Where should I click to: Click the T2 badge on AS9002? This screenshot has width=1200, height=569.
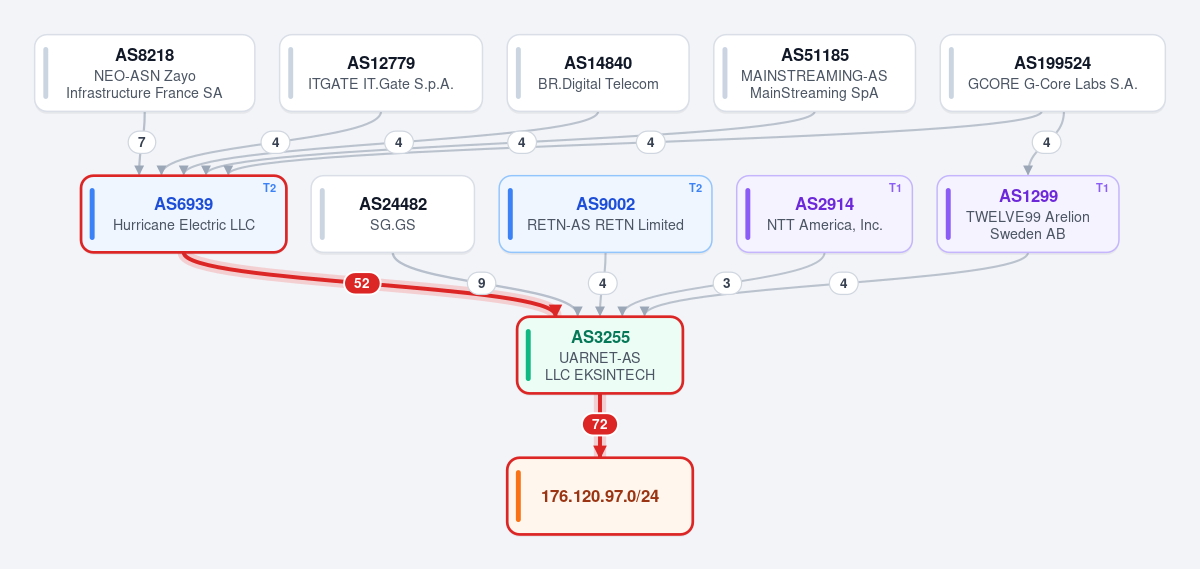(x=695, y=188)
